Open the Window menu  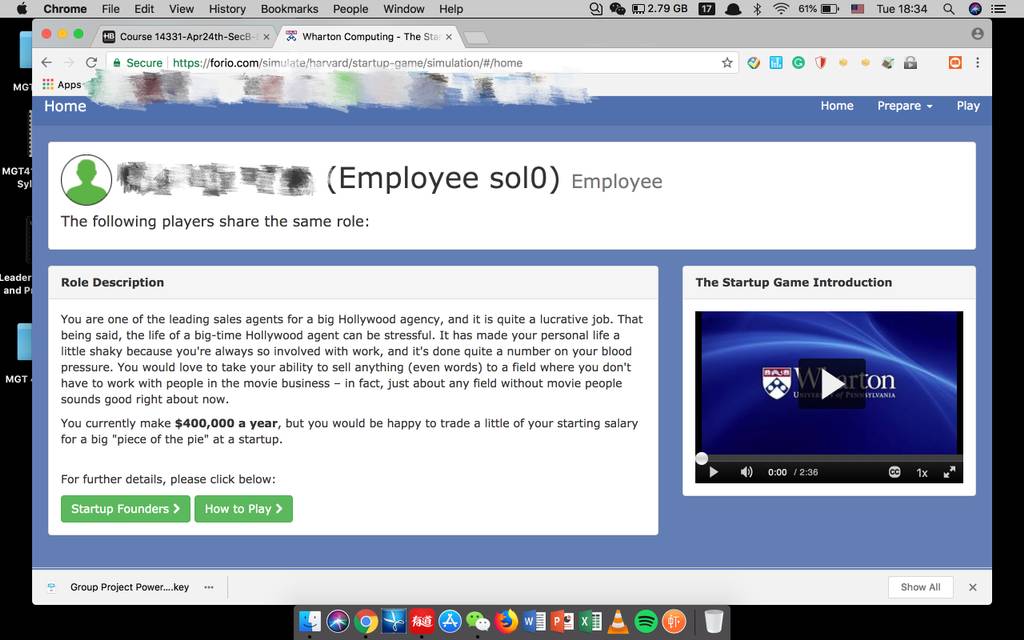click(x=404, y=8)
